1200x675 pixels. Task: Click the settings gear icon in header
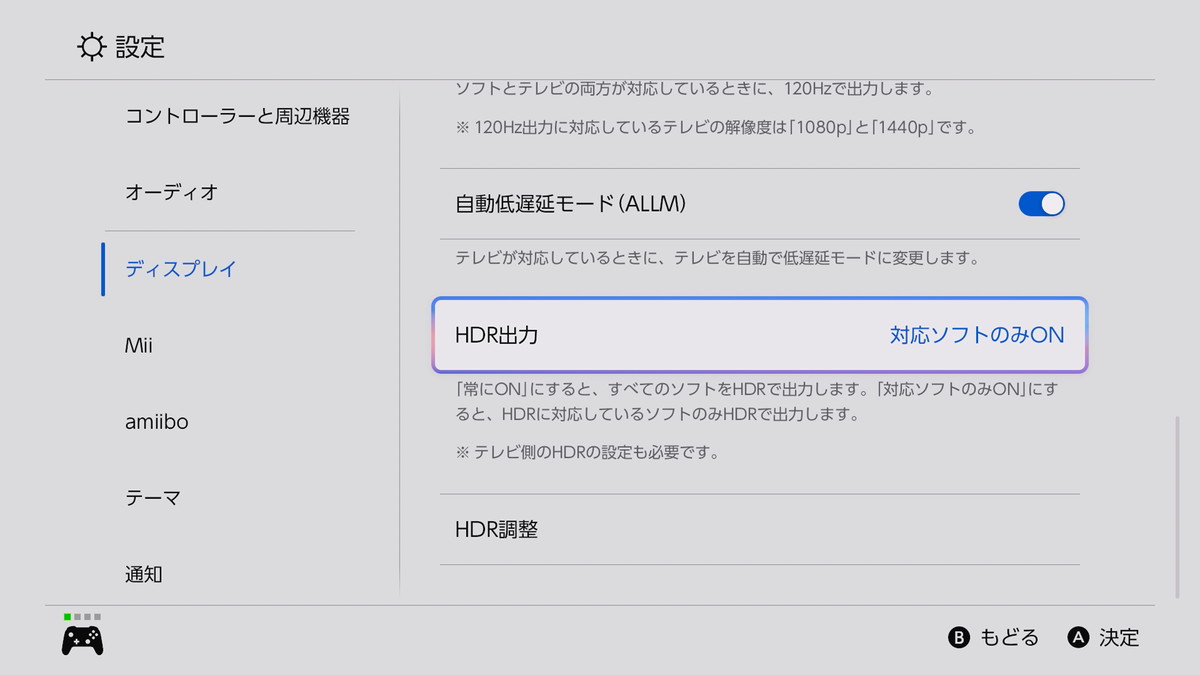click(x=91, y=47)
